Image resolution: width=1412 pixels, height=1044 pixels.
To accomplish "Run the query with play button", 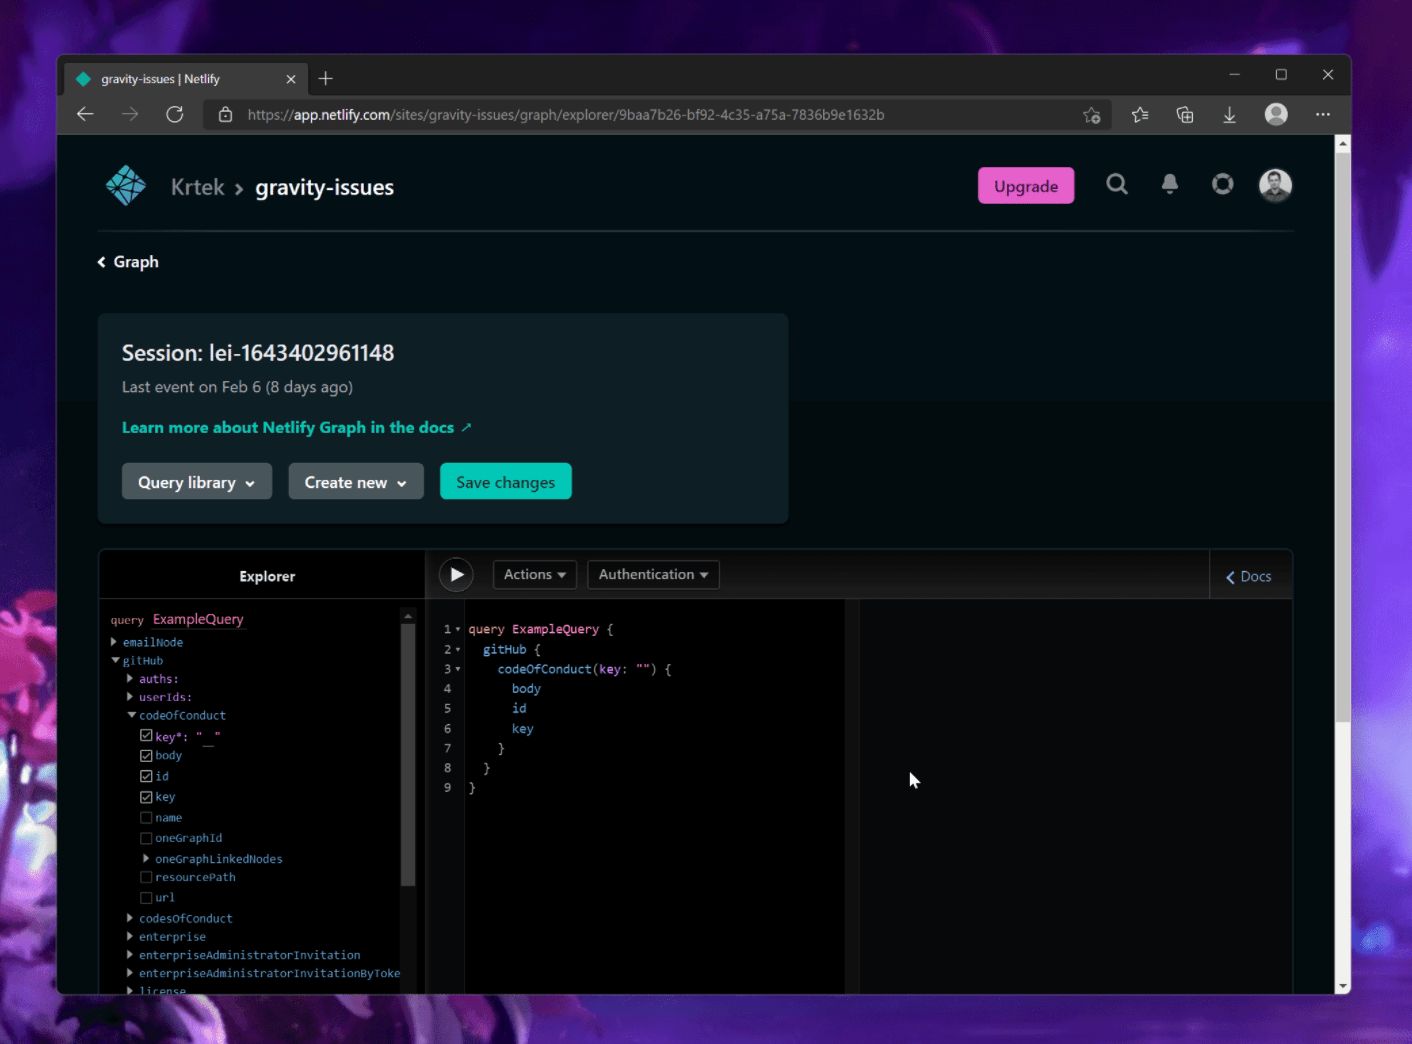I will click(456, 574).
